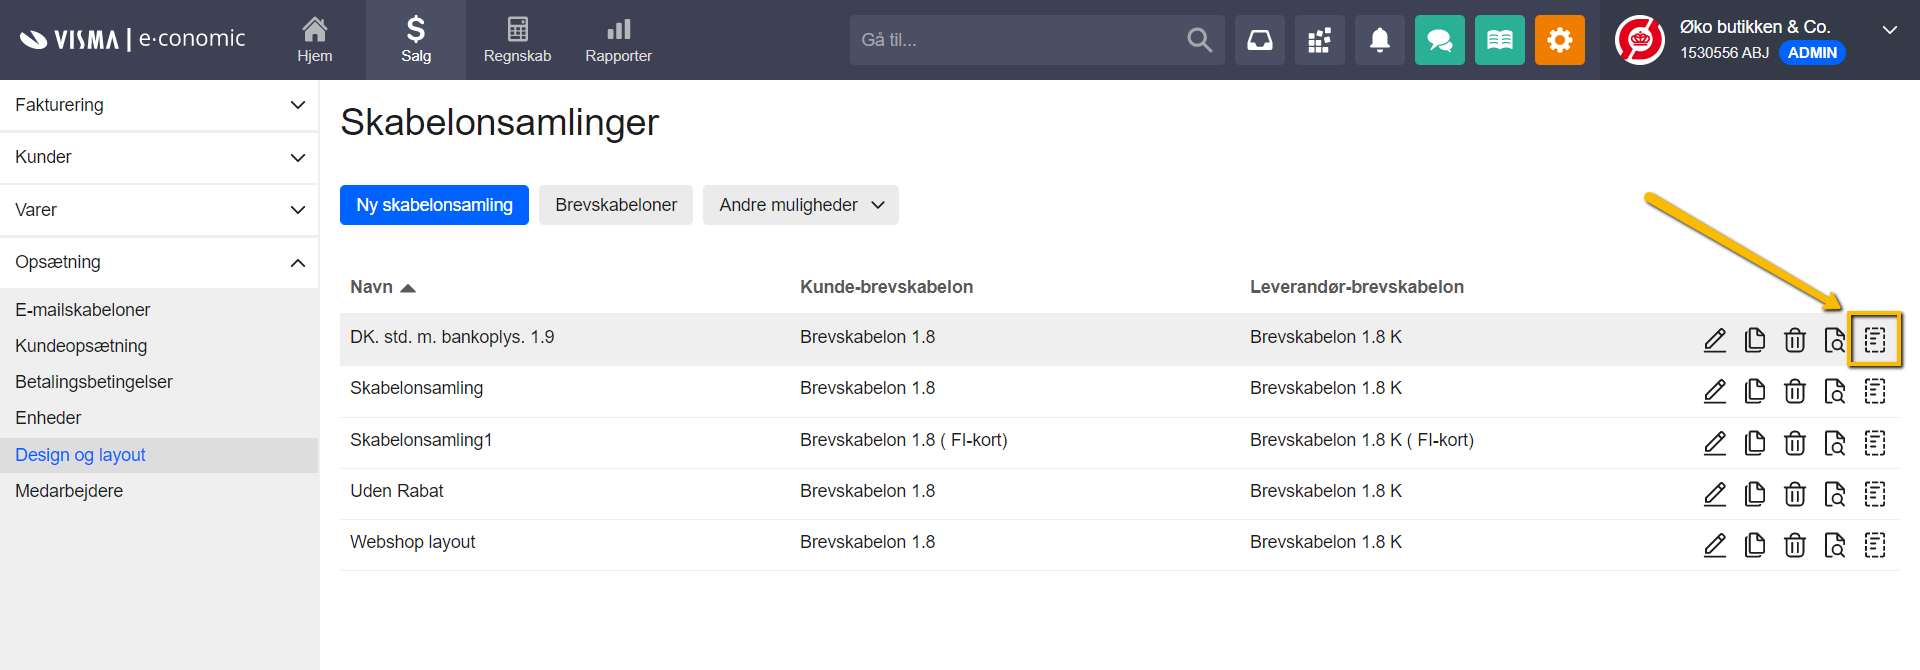Image resolution: width=1920 pixels, height=670 pixels.
Task: Open the notifications bell icon
Action: pyautogui.click(x=1379, y=40)
